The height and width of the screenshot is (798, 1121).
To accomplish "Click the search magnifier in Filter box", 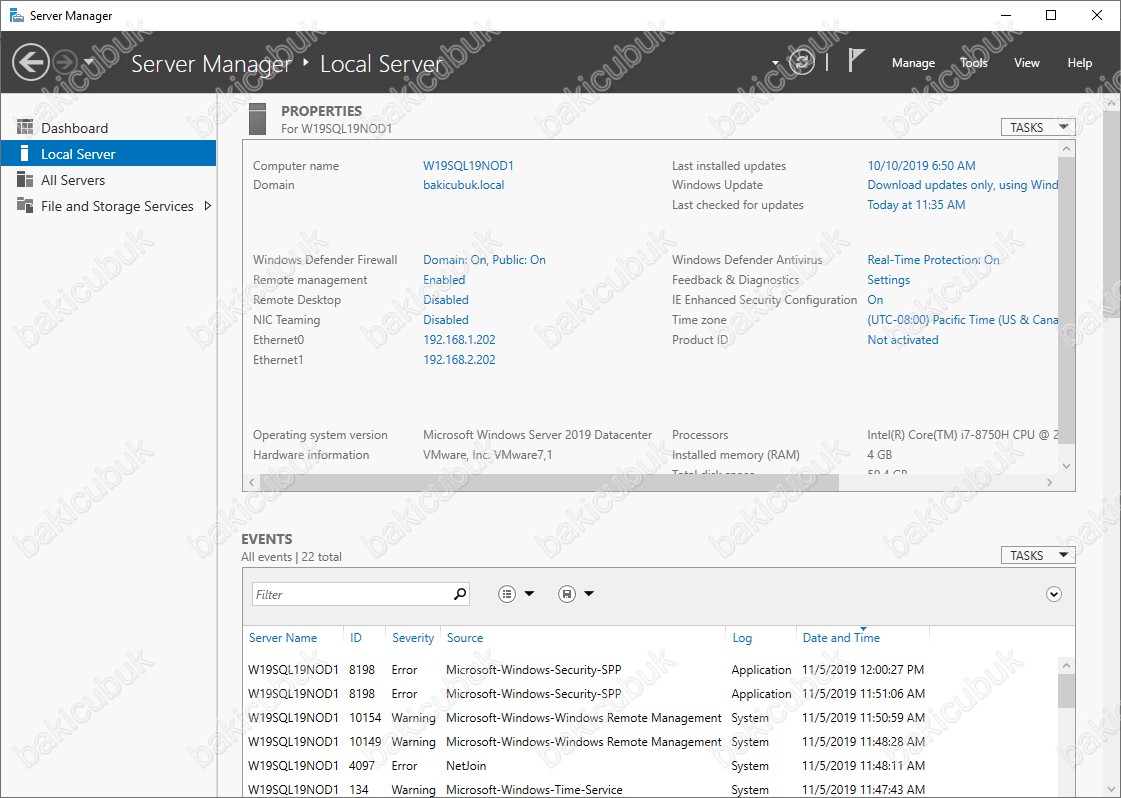I will click(460, 593).
